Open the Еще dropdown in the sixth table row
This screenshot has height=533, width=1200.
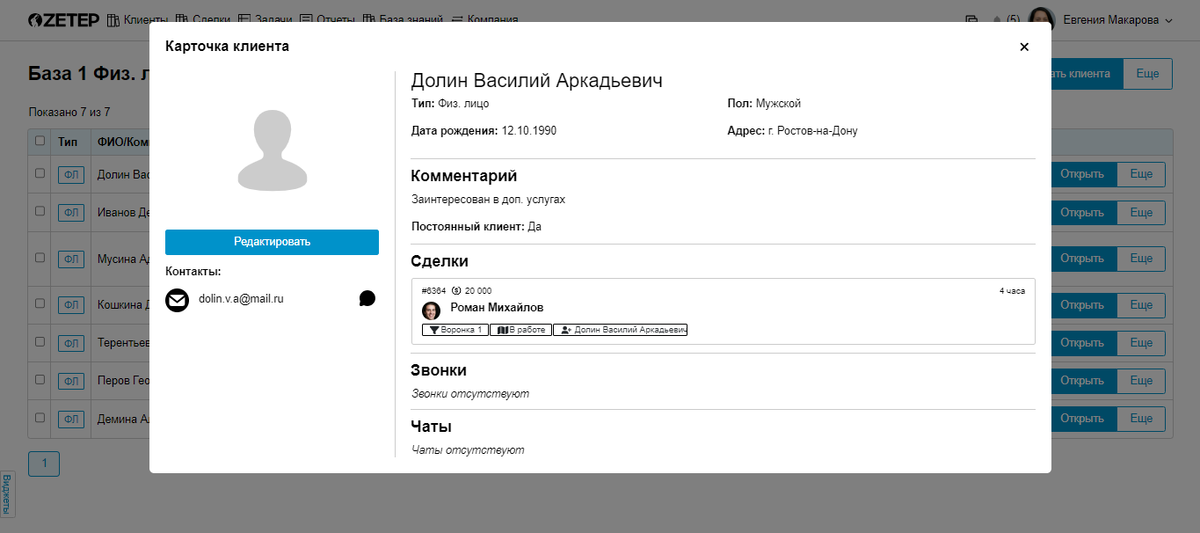click(1141, 380)
